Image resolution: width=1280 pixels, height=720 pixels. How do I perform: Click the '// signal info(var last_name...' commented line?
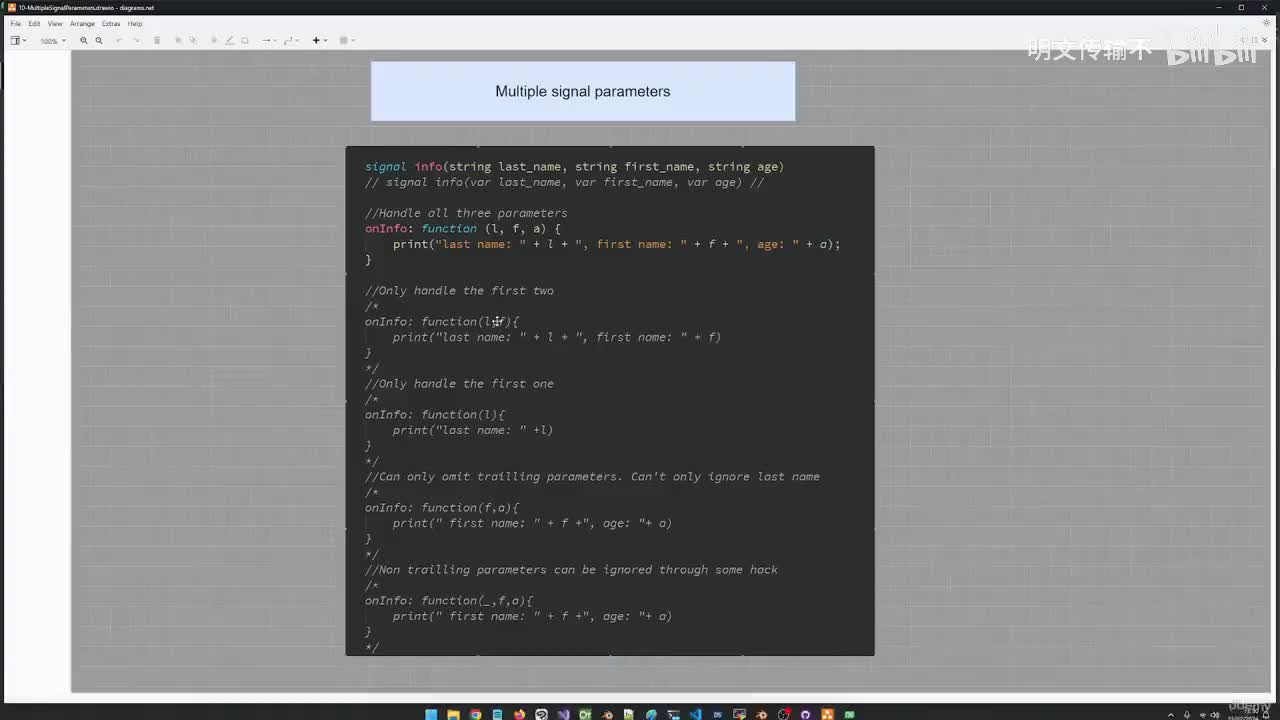point(564,183)
